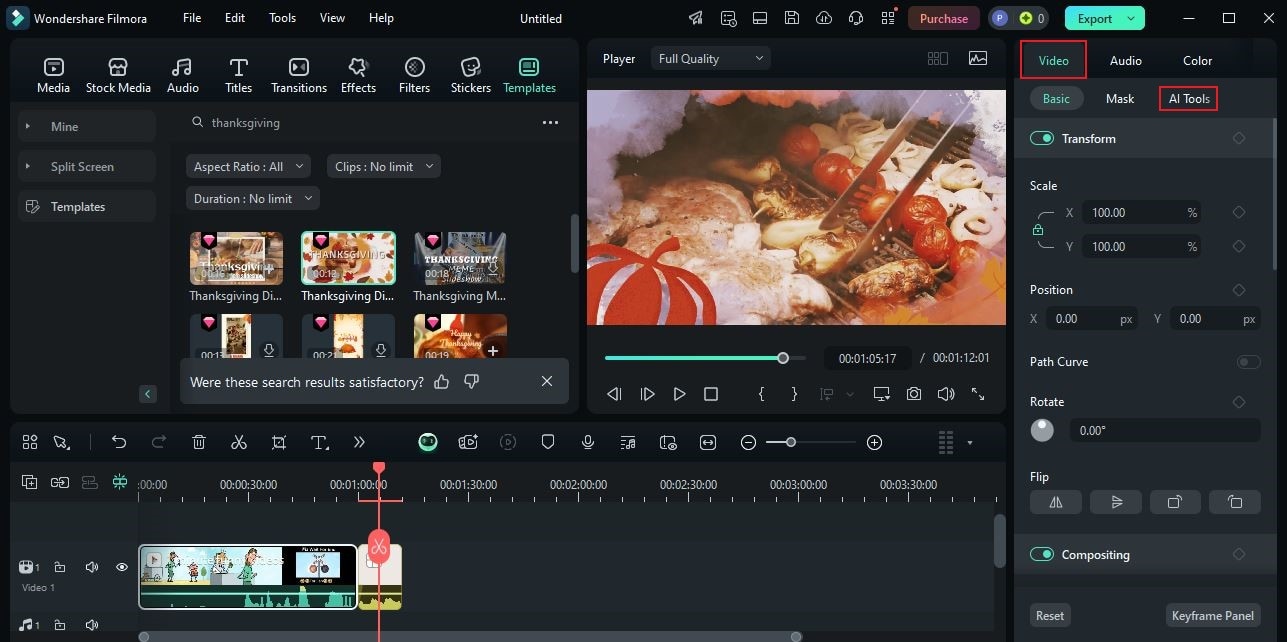
Task: Open the Clips: No limit dropdown
Action: click(384, 167)
